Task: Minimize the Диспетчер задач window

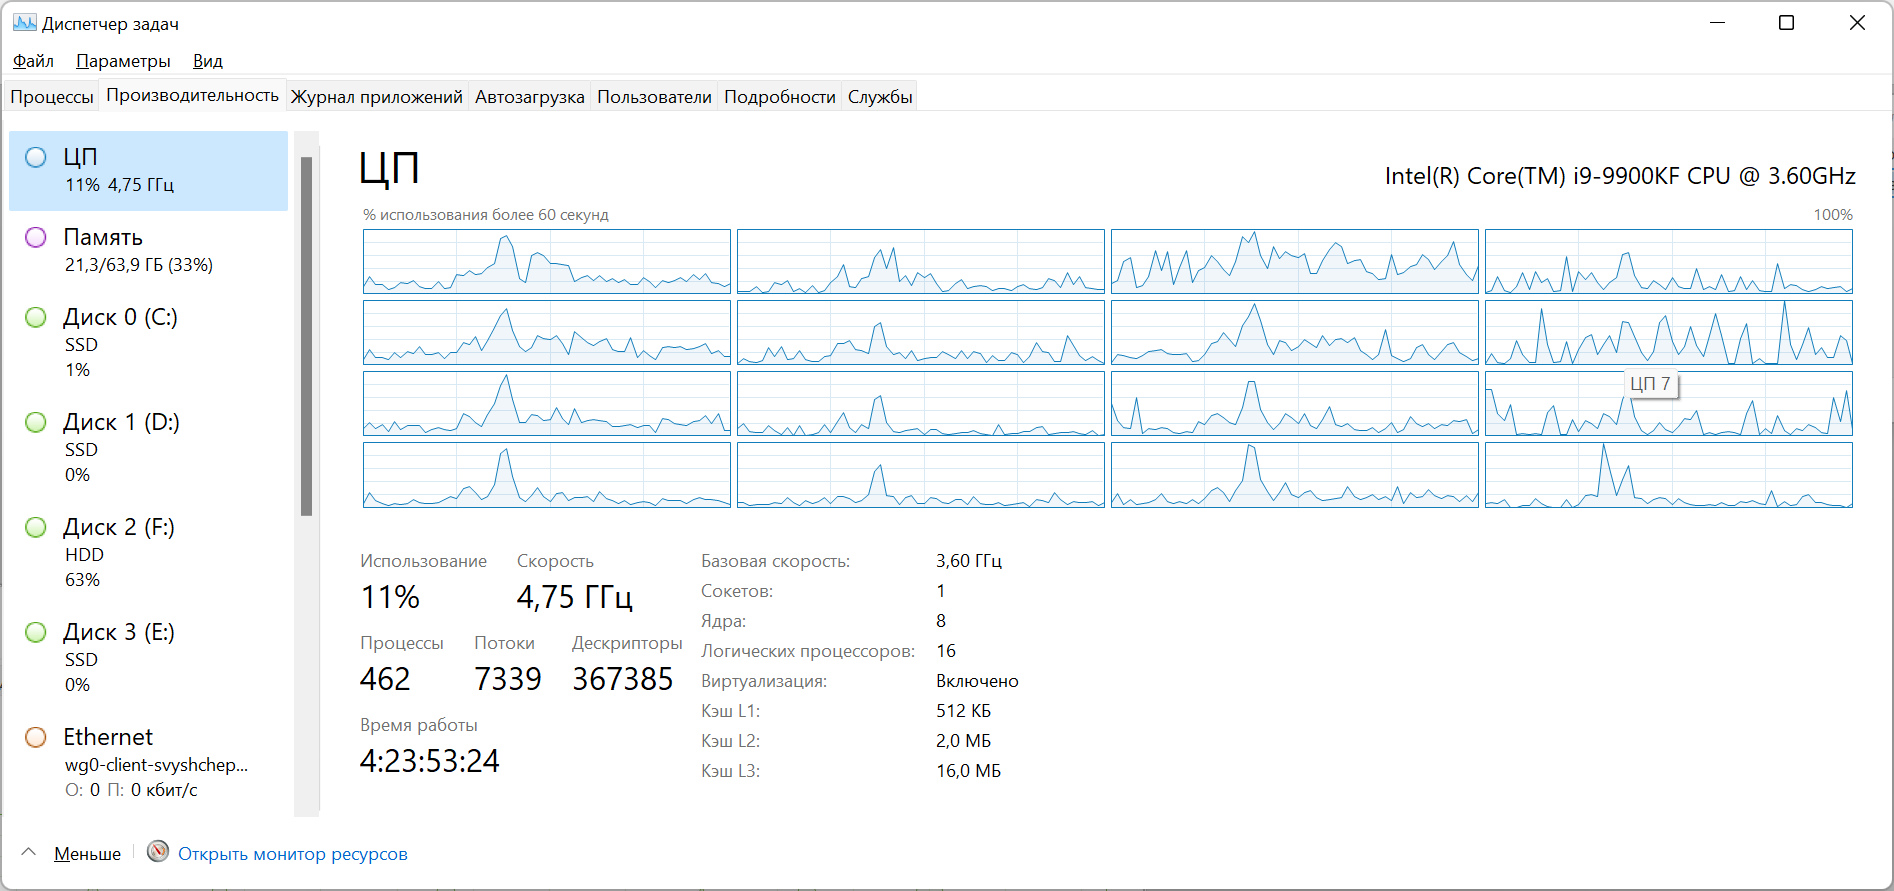Action: pyautogui.click(x=1718, y=23)
